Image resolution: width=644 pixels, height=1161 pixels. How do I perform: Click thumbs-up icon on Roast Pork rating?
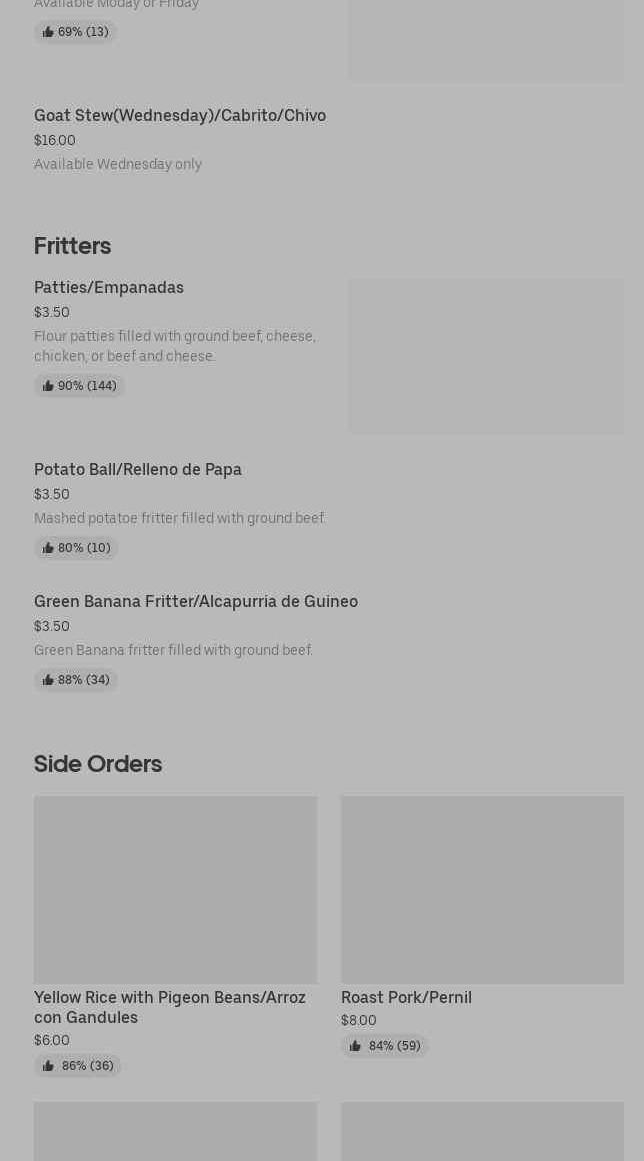pyautogui.click(x=355, y=1046)
